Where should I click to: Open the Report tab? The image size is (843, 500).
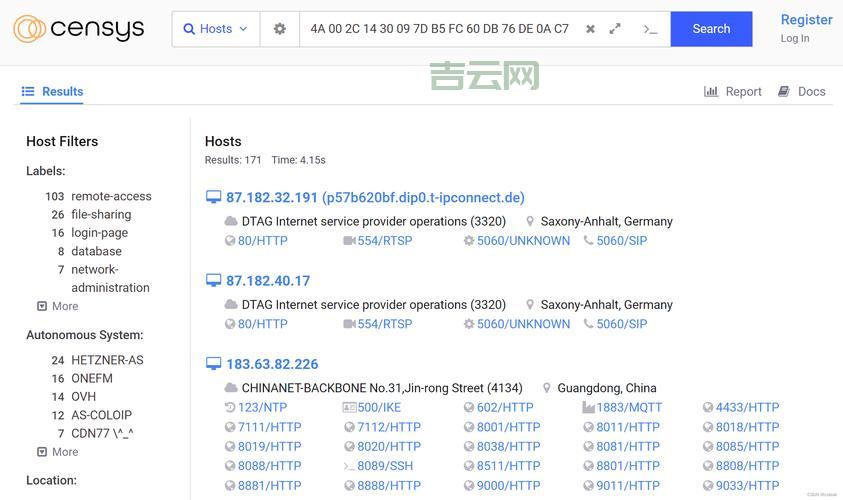[x=733, y=91]
